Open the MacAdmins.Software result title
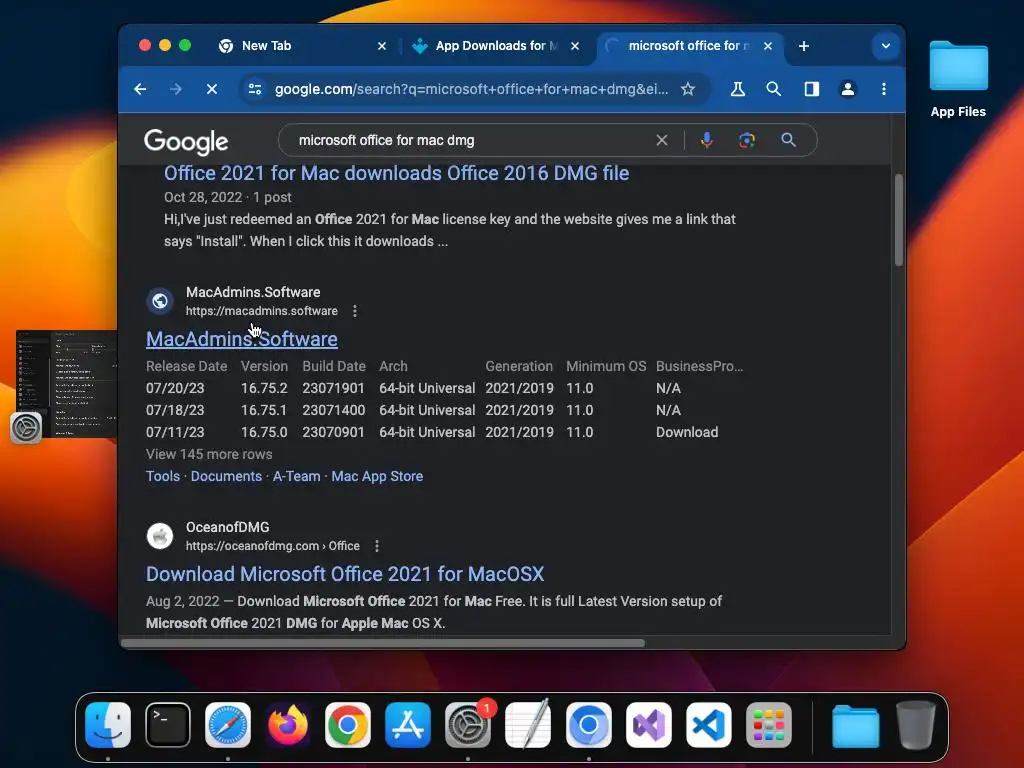Image resolution: width=1024 pixels, height=768 pixels. tap(242, 339)
